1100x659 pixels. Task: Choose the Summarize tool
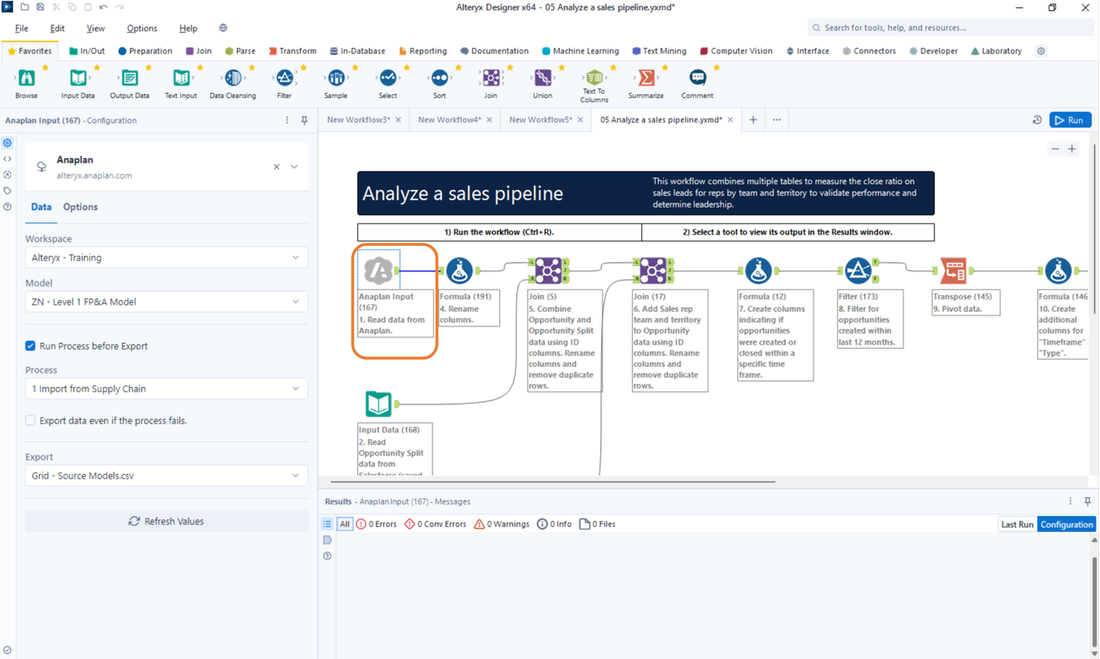point(646,79)
